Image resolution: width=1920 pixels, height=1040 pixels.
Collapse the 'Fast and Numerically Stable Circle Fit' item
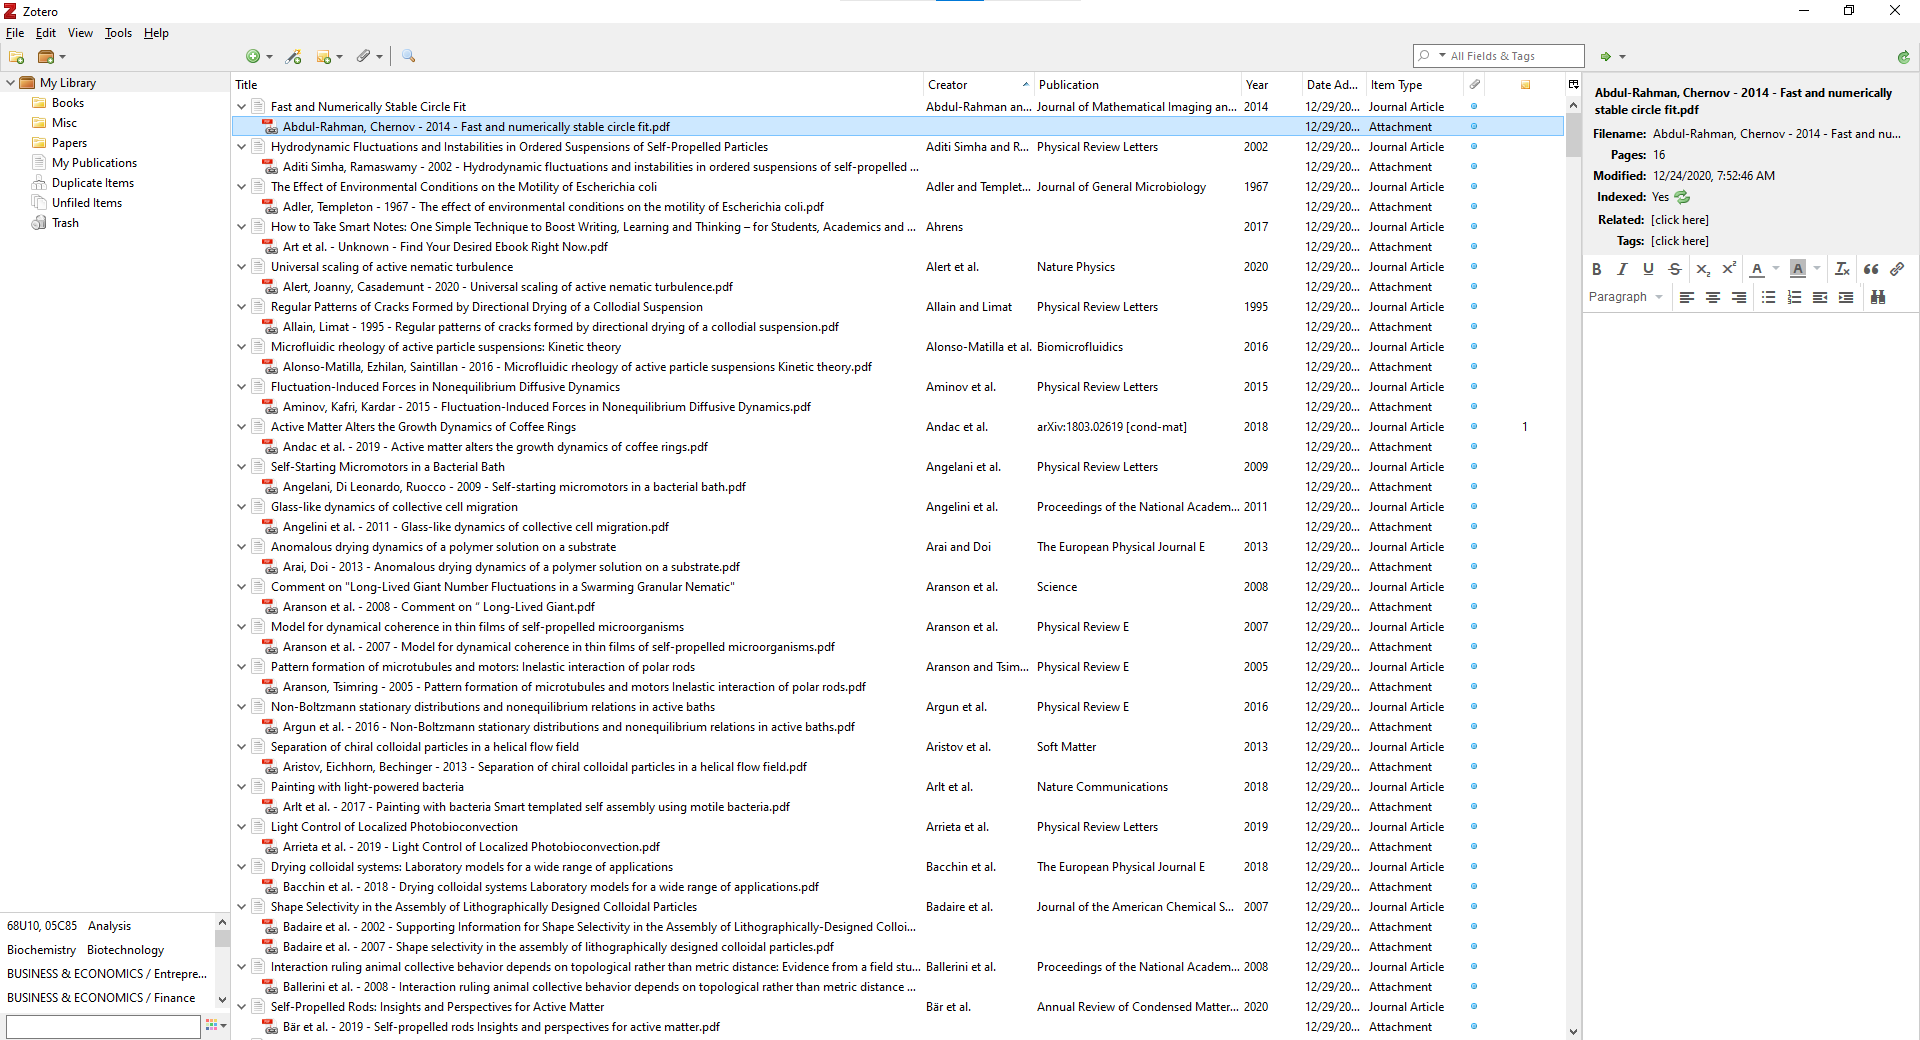pyautogui.click(x=241, y=107)
